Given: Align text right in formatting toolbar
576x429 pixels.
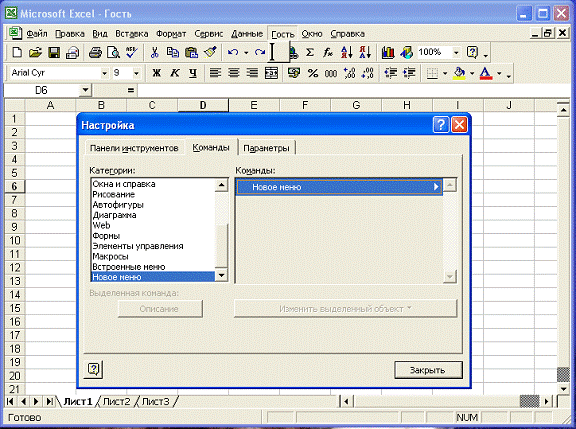Looking at the screenshot, I should (252, 73).
